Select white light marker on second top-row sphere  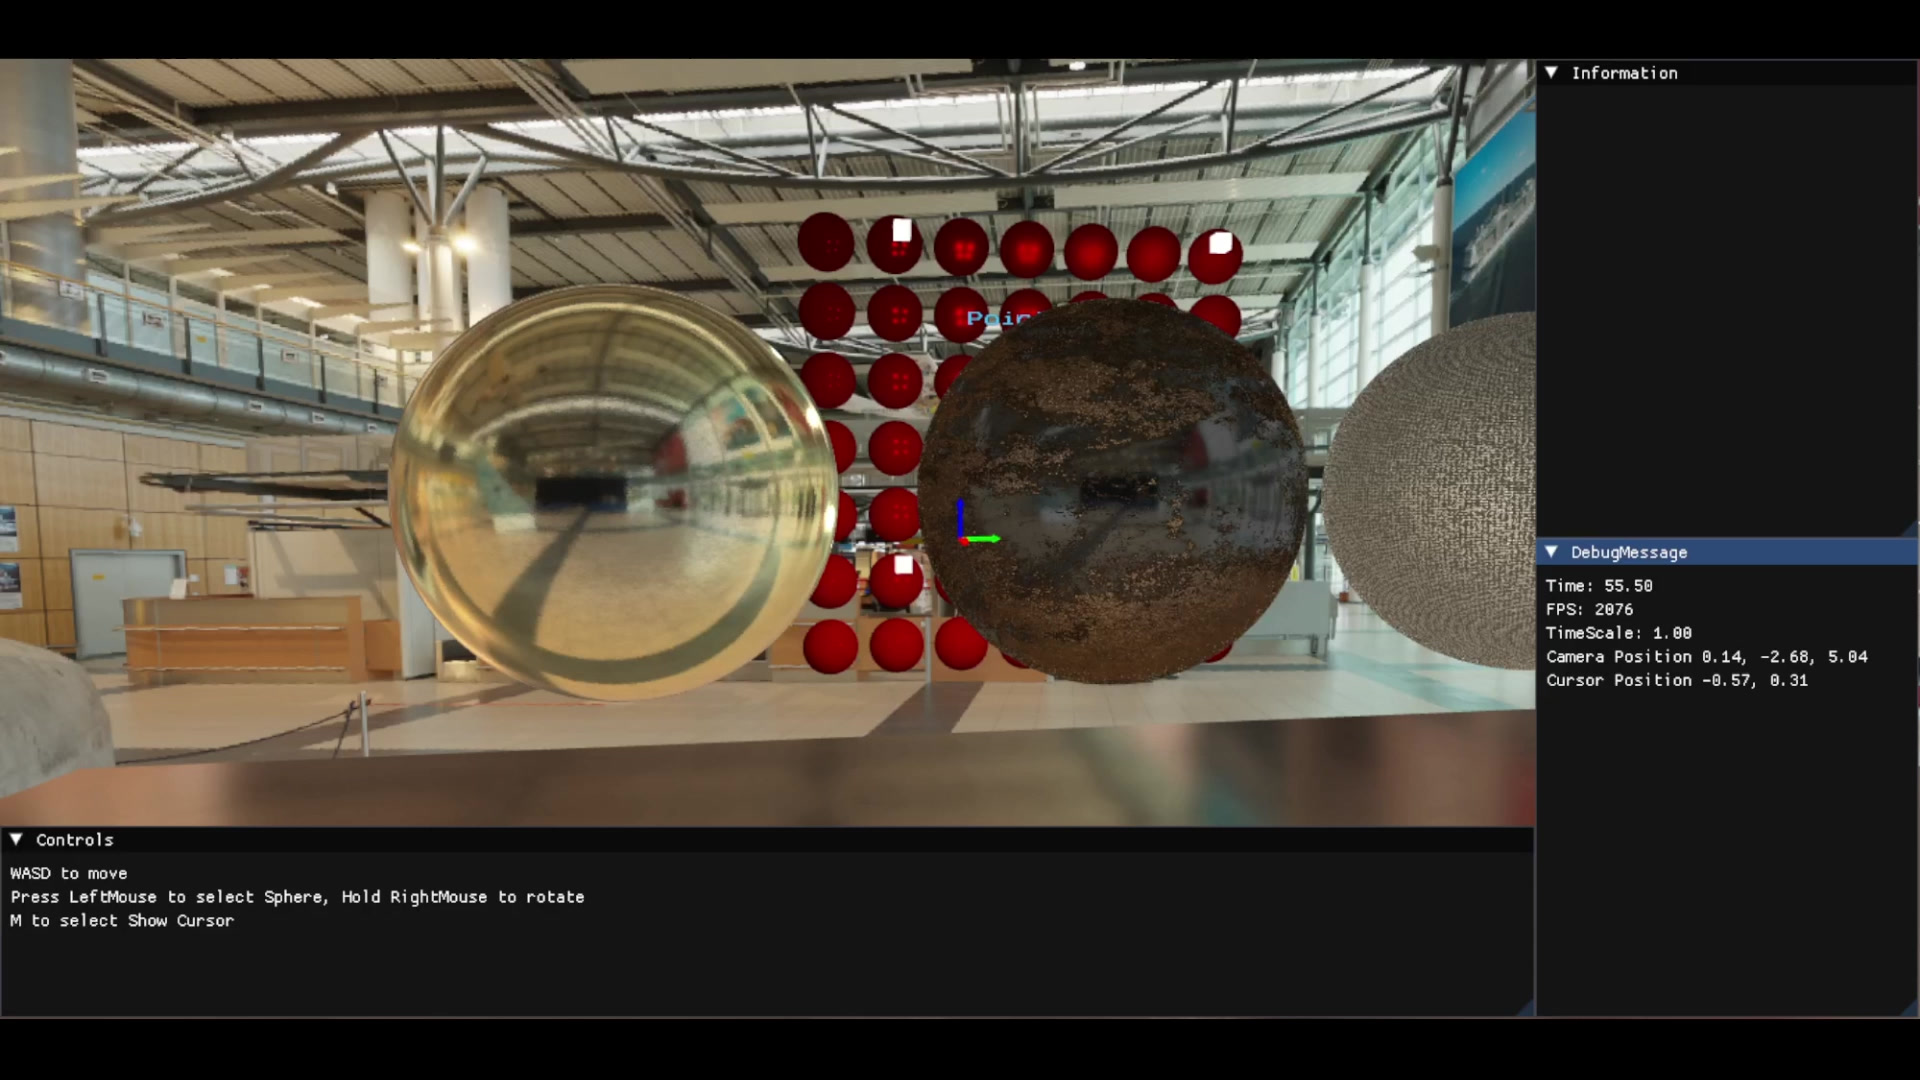[902, 231]
